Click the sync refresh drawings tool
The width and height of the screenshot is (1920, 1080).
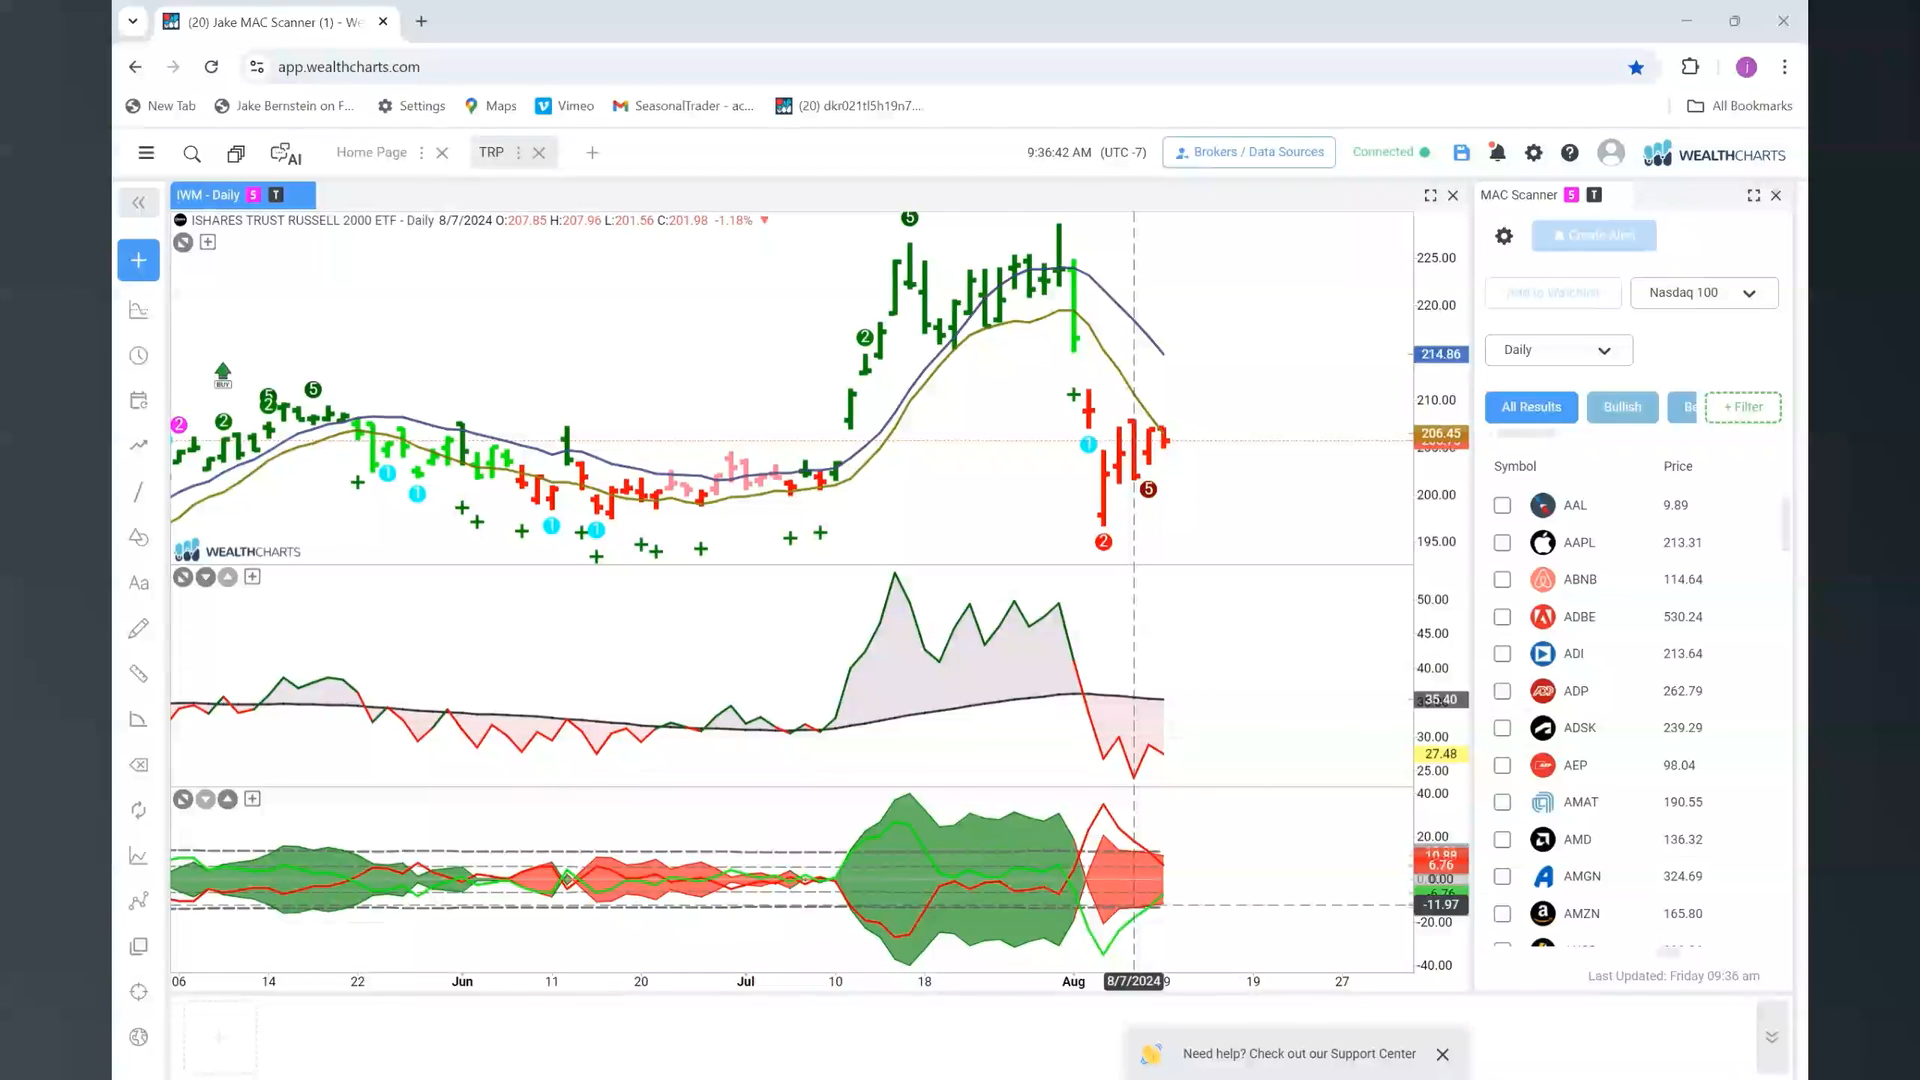point(139,810)
